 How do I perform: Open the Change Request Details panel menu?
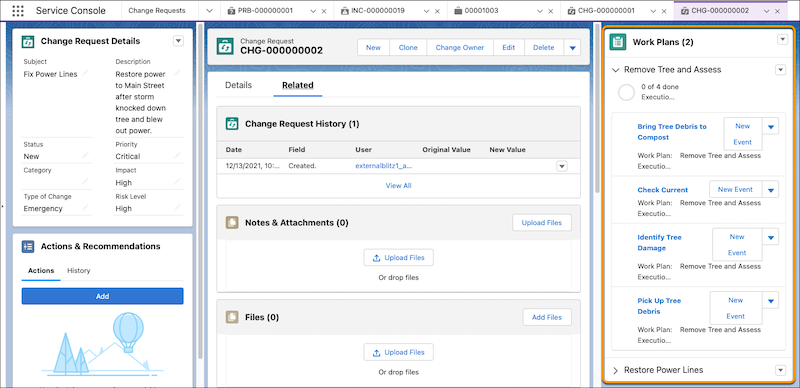tap(178, 41)
